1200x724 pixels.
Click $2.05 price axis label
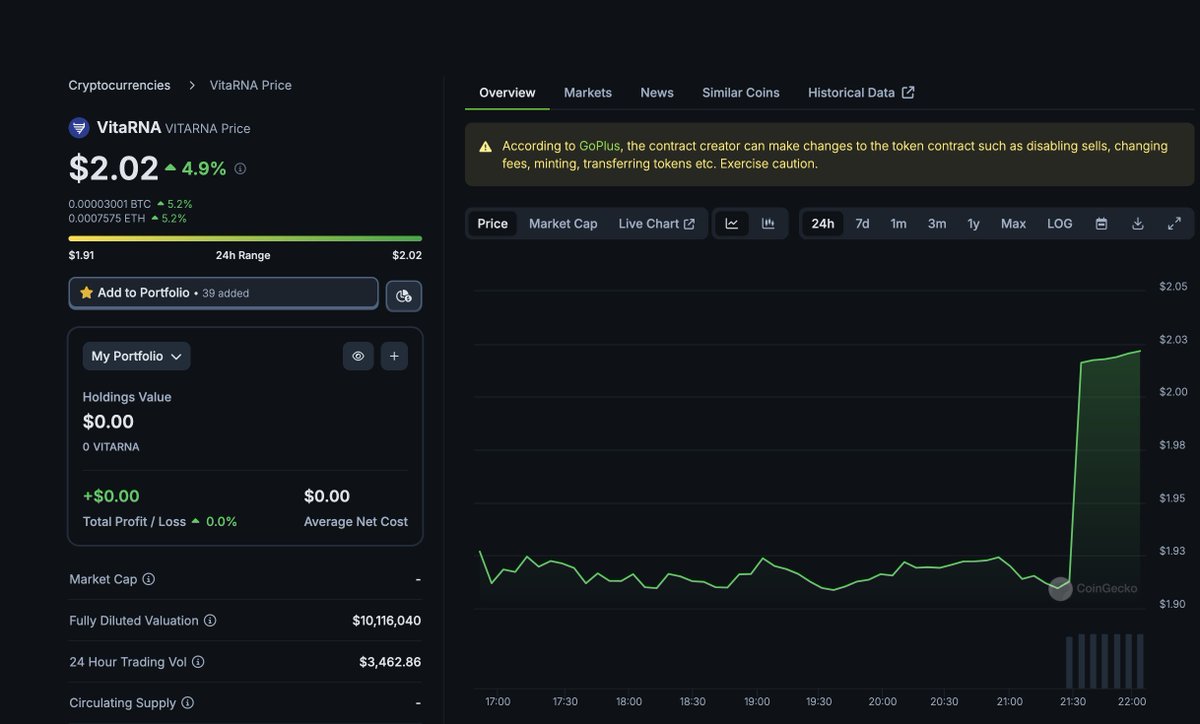[x=1173, y=287]
